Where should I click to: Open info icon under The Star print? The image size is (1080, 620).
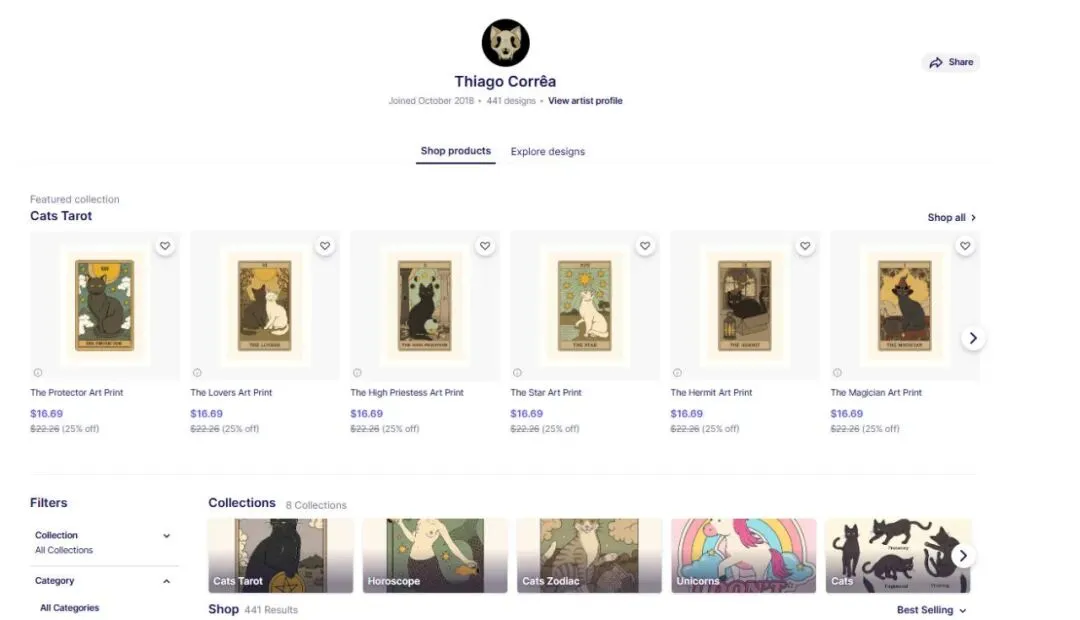pos(517,373)
